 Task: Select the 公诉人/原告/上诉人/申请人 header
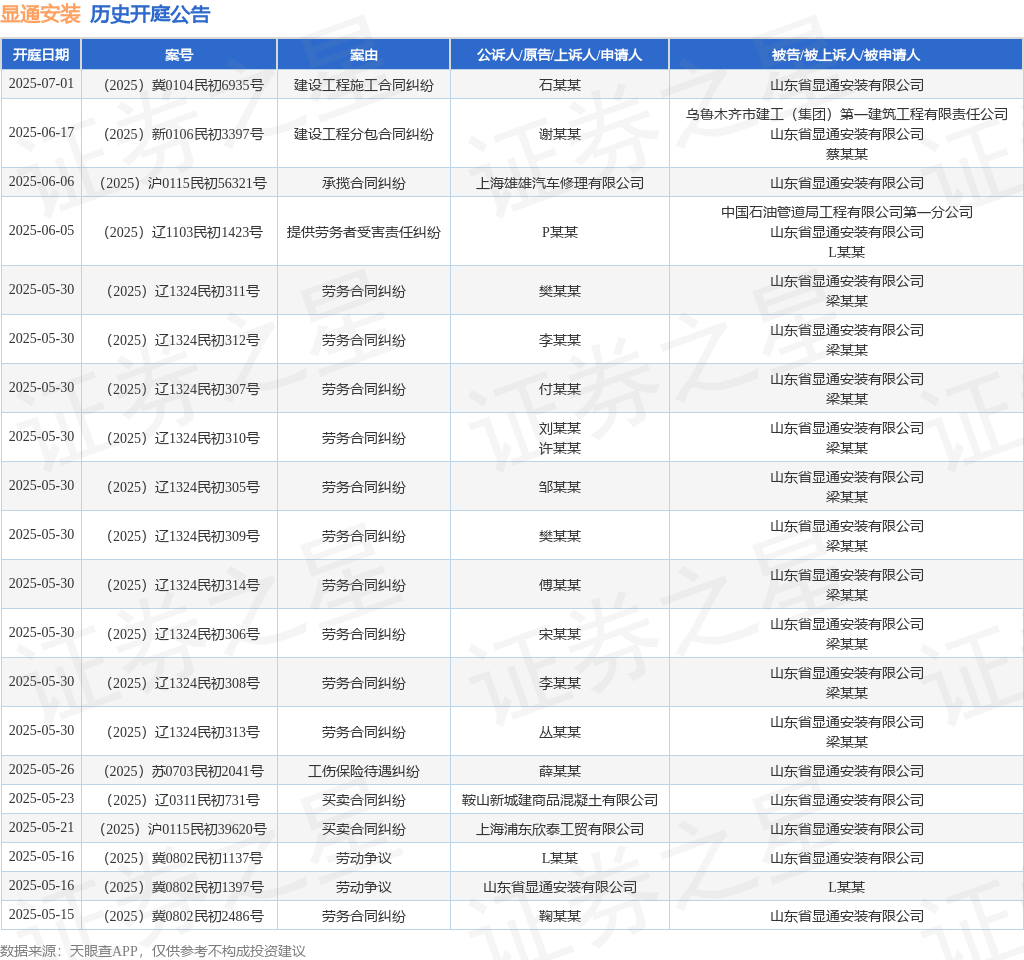pyautogui.click(x=560, y=55)
